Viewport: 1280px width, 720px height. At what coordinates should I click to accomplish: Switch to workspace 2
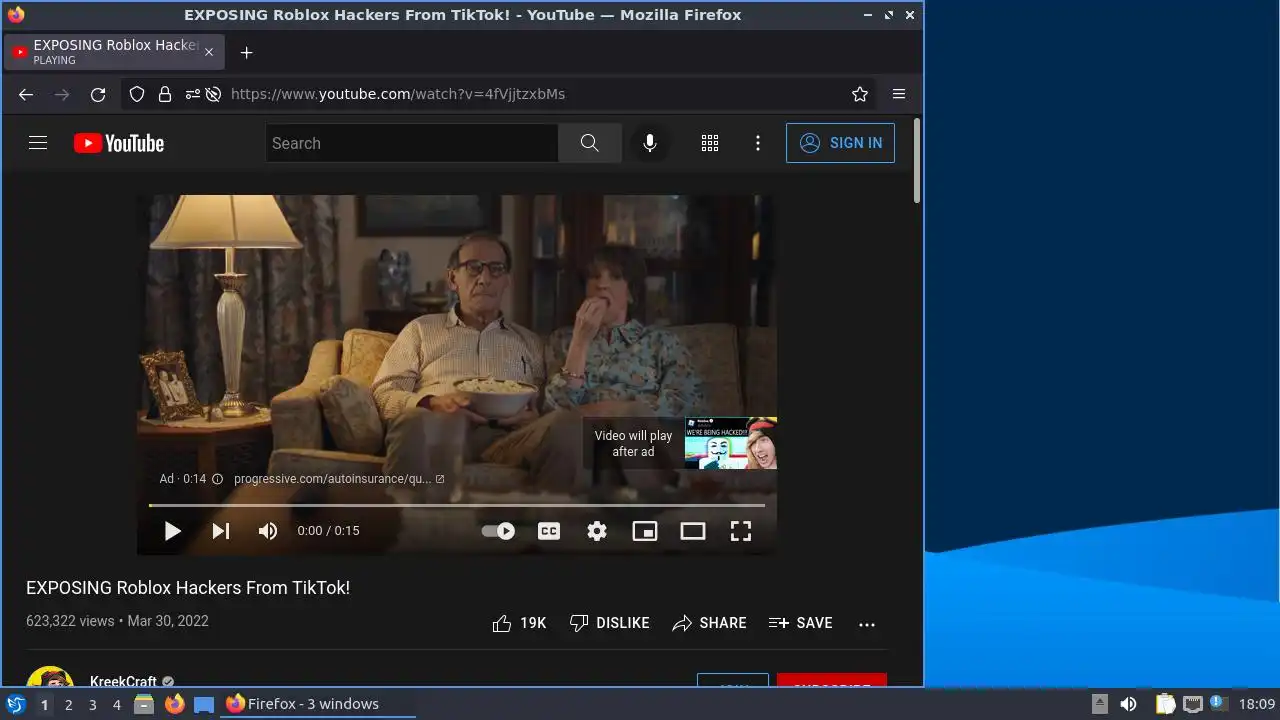68,704
